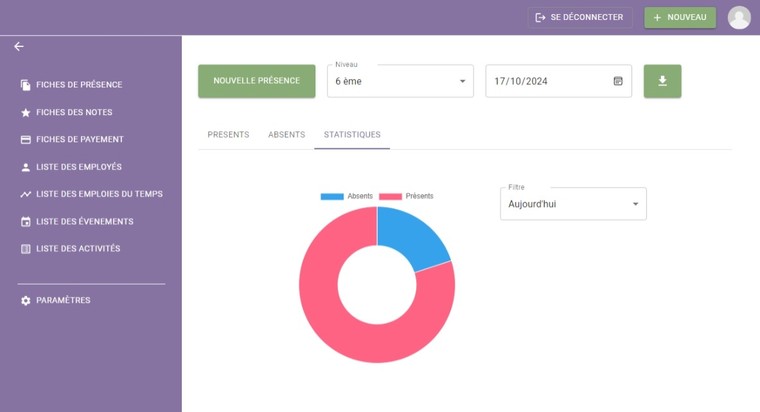The image size is (760, 412).
Task: Open the user avatar profile menu
Action: [739, 17]
